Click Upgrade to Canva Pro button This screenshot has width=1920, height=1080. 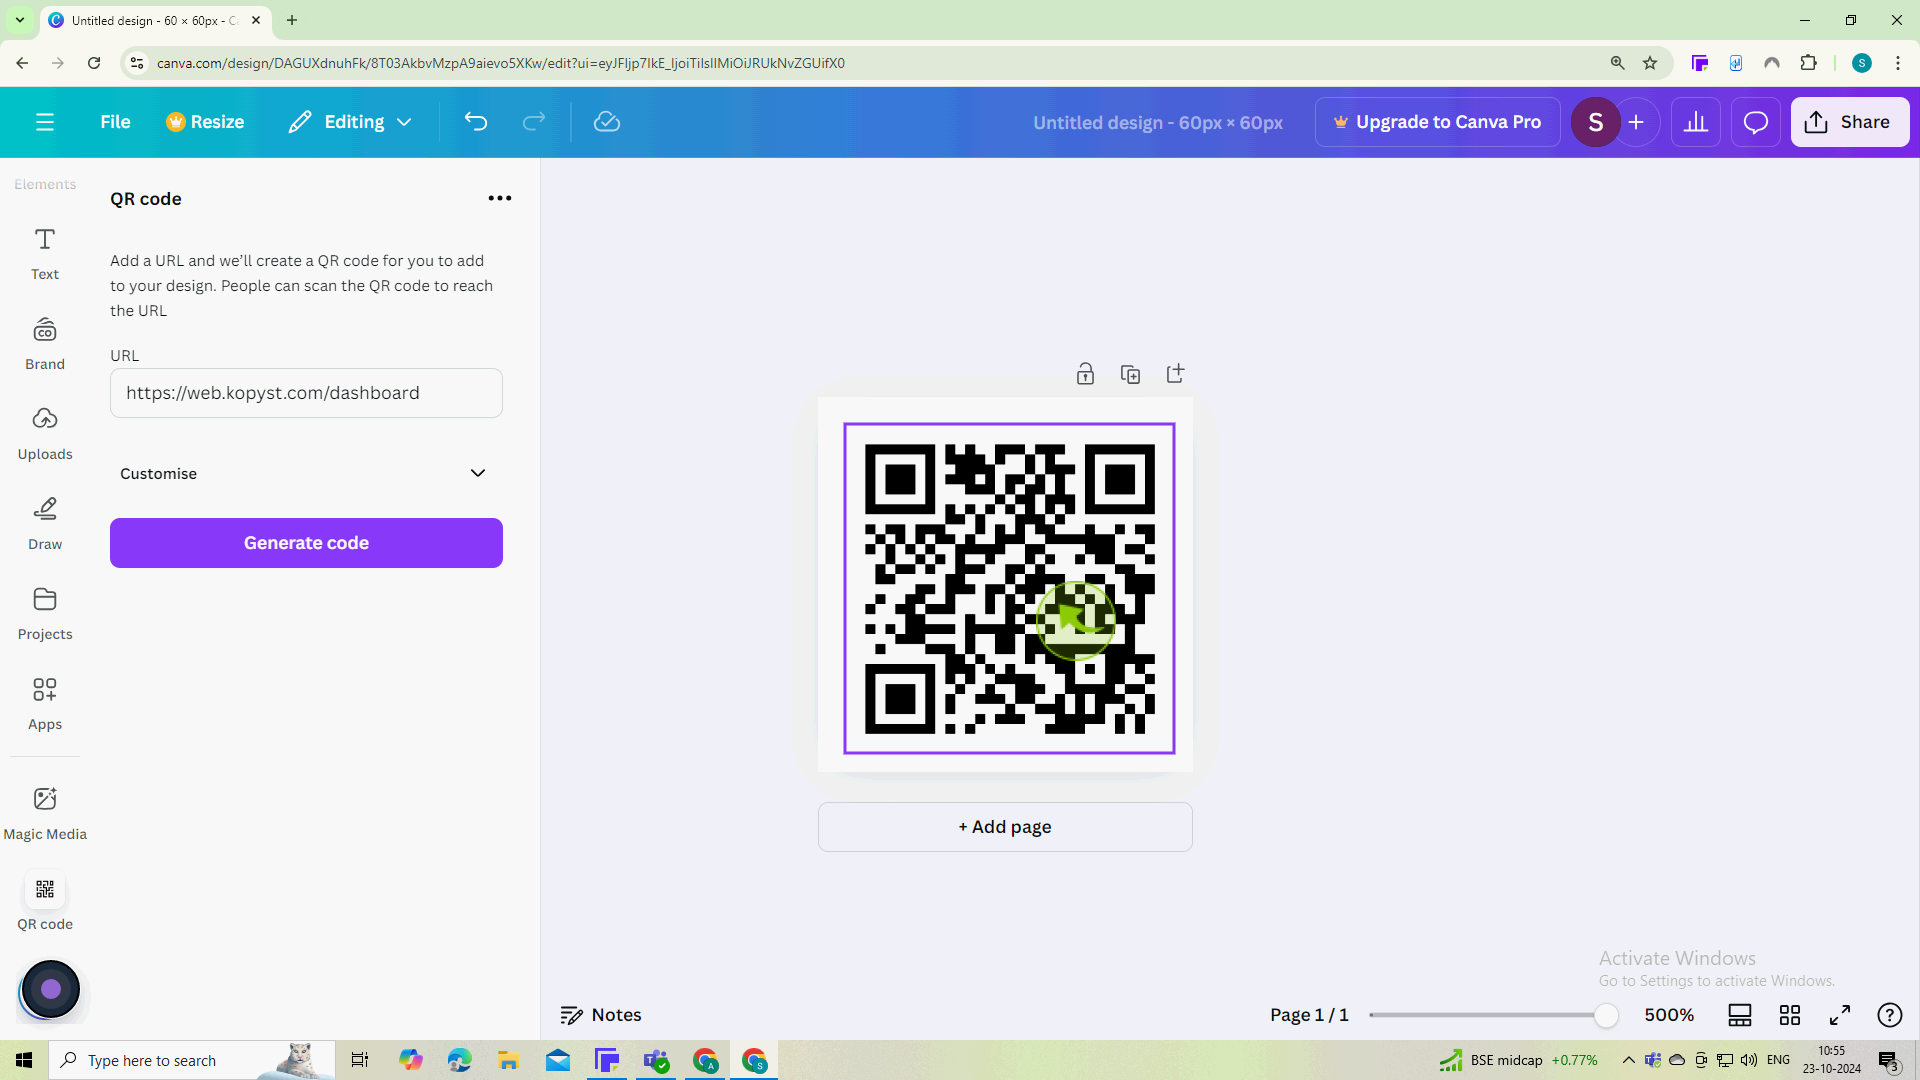(x=1438, y=122)
